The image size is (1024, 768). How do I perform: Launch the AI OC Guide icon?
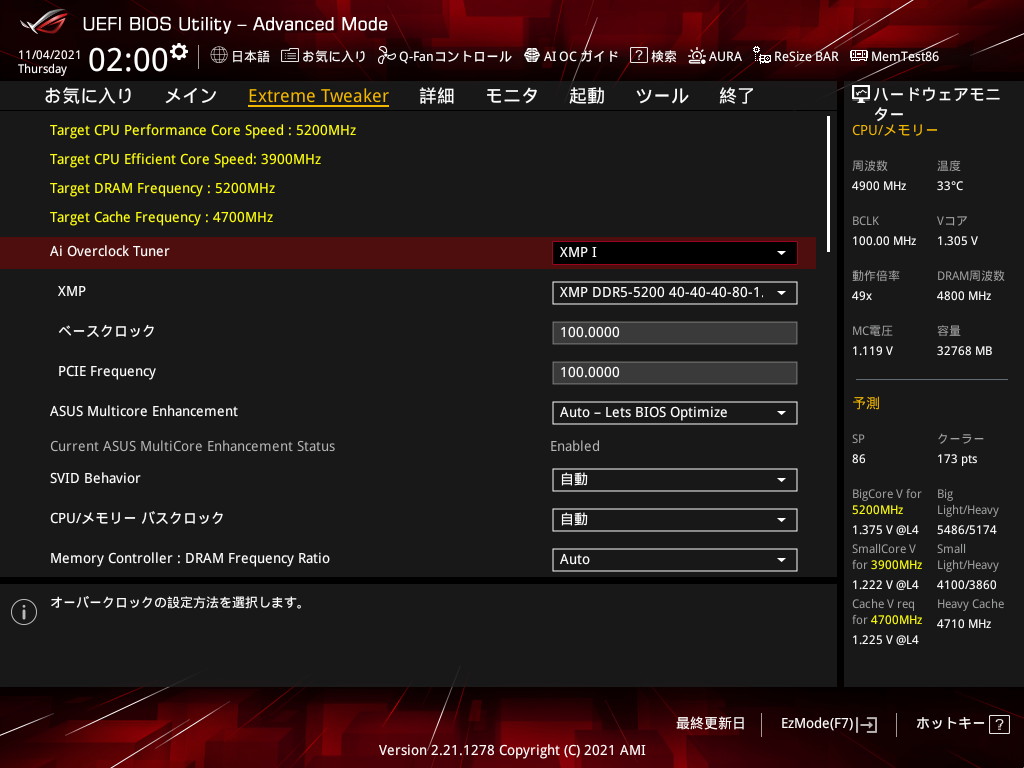click(532, 56)
